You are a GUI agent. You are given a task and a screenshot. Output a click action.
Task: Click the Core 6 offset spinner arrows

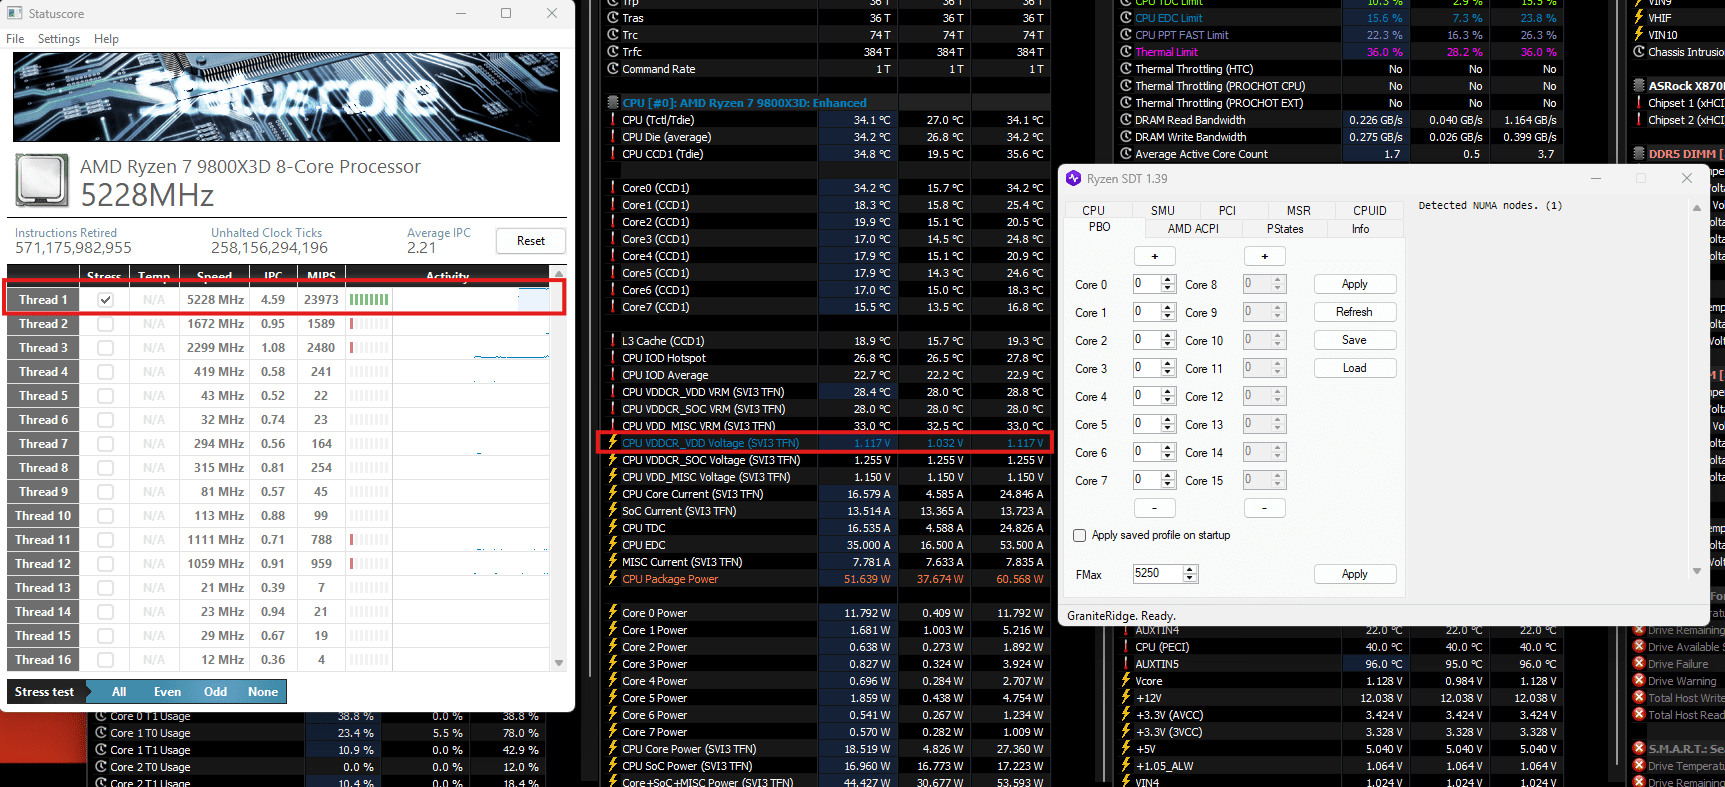[x=1168, y=452]
